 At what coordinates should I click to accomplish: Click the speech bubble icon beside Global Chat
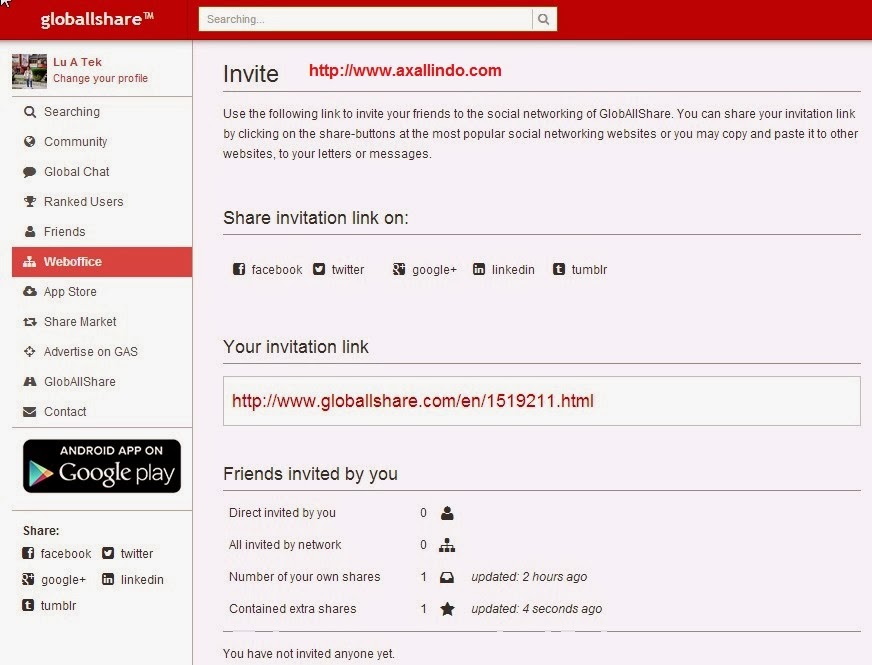[x=29, y=172]
